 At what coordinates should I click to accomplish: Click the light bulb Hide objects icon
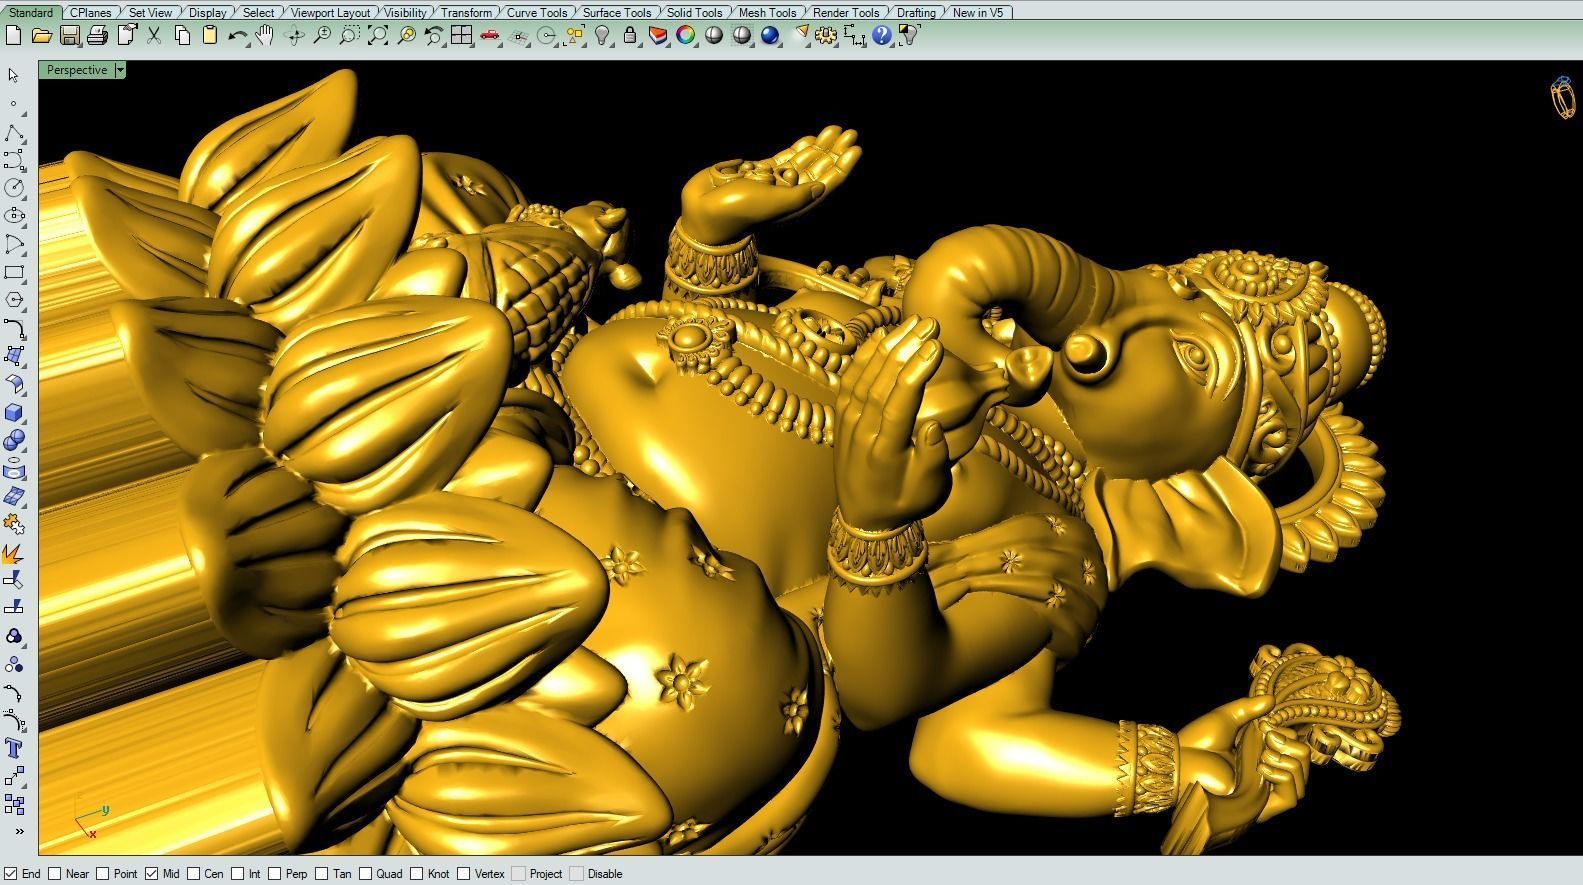[x=602, y=36]
